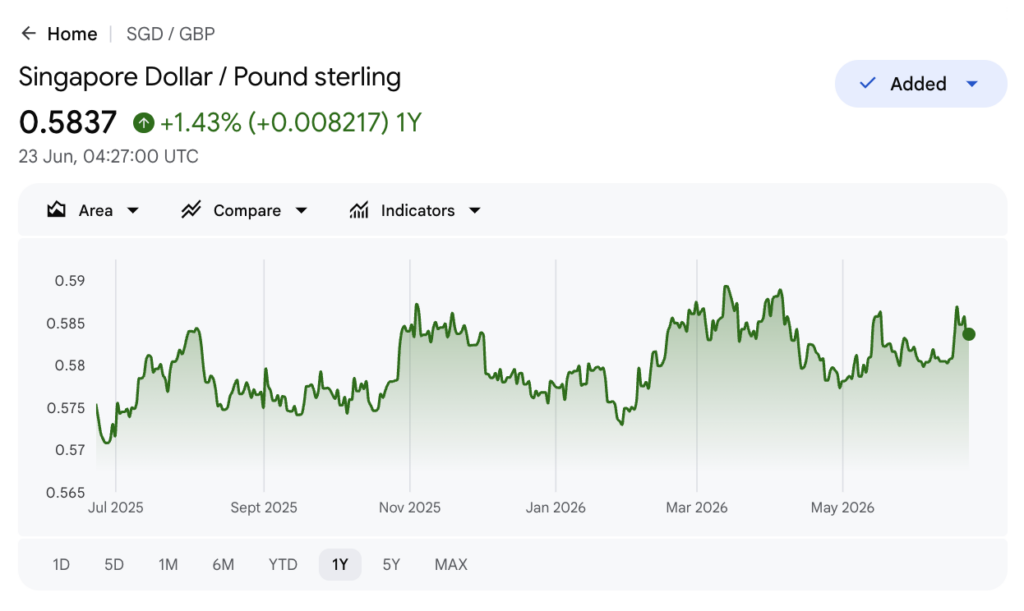Expand the Added dropdown arrow
The height and width of the screenshot is (611, 1024).
pos(972,84)
